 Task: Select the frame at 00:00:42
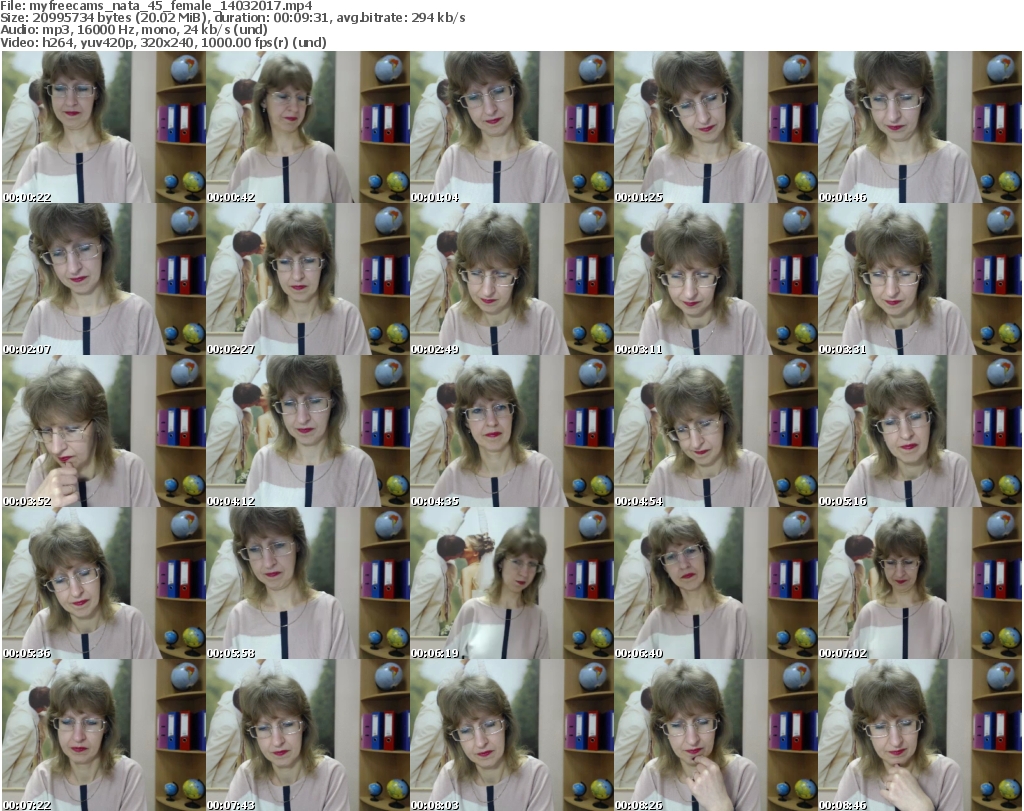coord(308,127)
